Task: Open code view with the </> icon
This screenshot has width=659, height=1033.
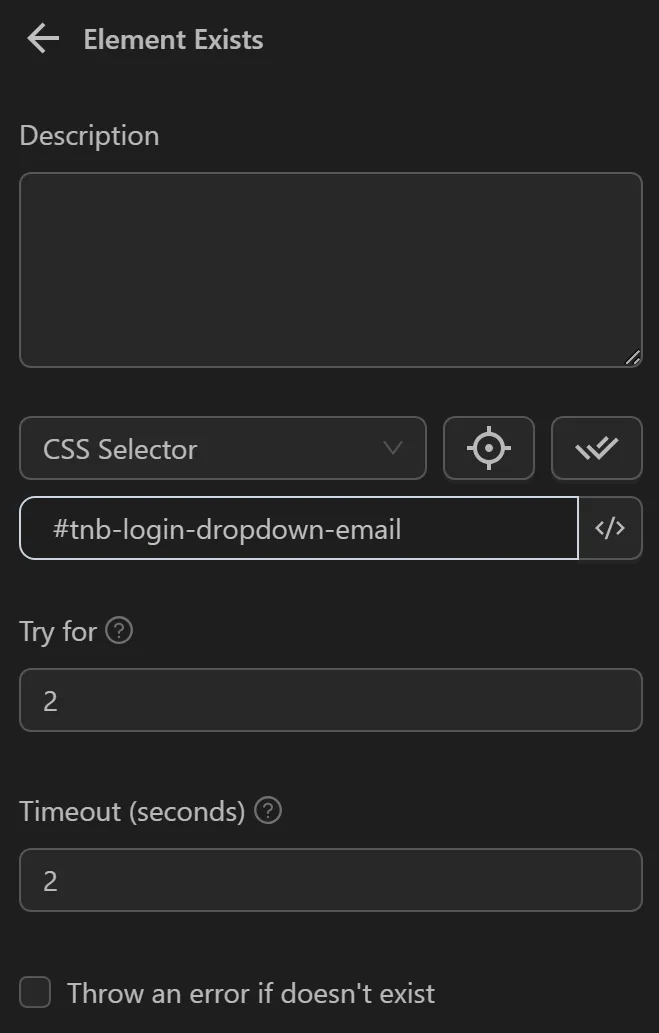Action: tap(610, 528)
